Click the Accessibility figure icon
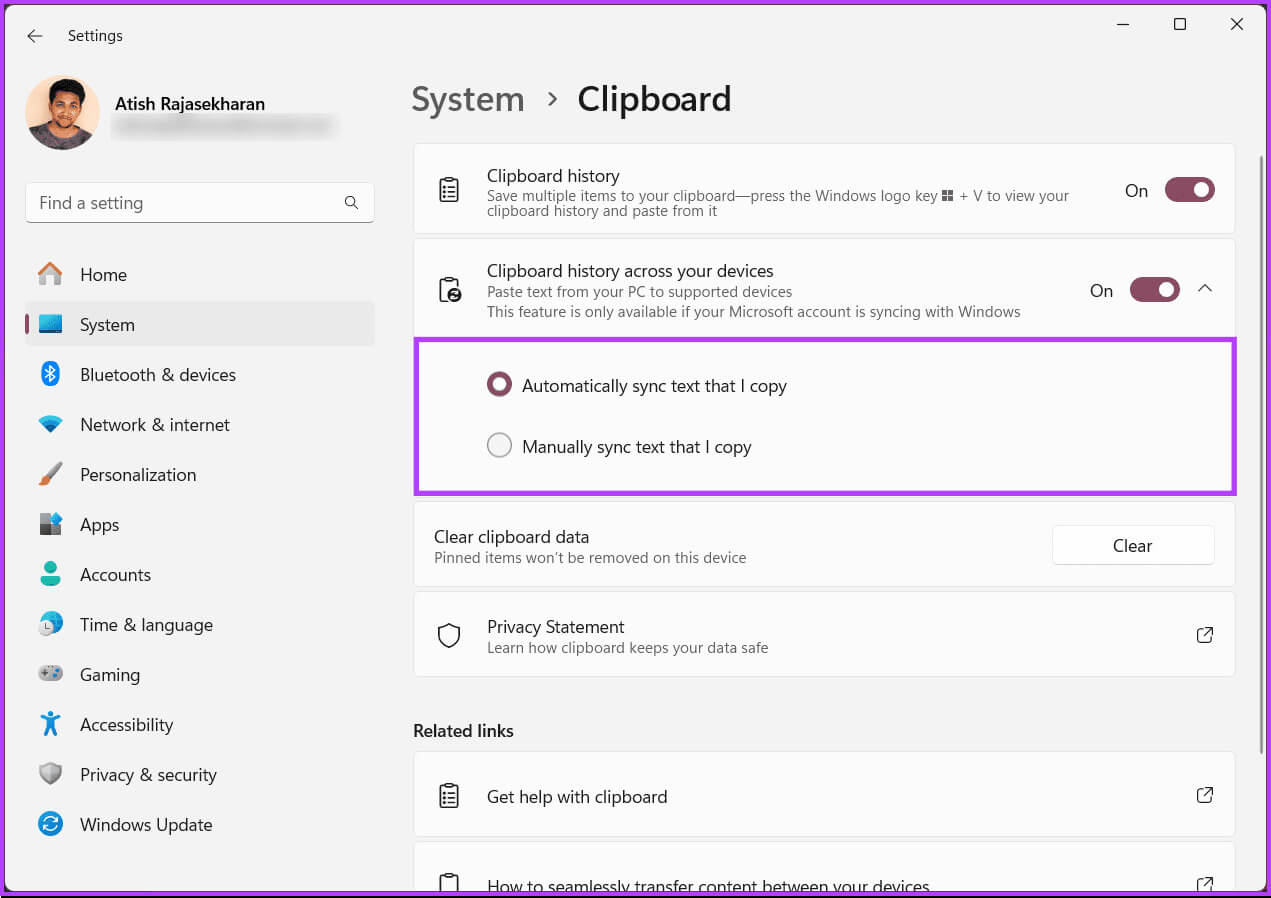The height and width of the screenshot is (898, 1271). [x=50, y=724]
